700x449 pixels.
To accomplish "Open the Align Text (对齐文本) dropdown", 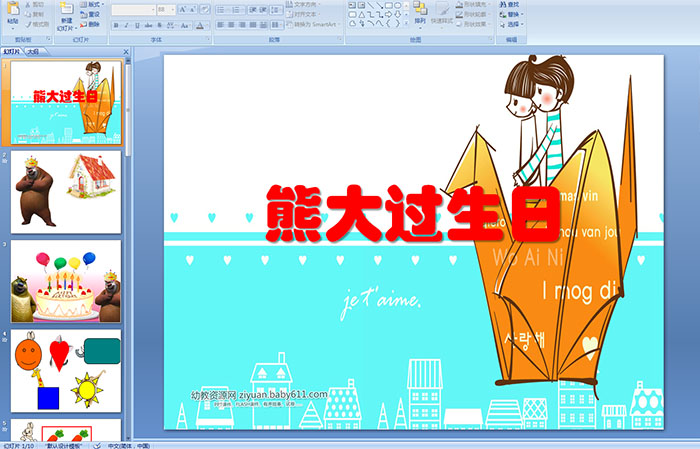I will [x=304, y=14].
